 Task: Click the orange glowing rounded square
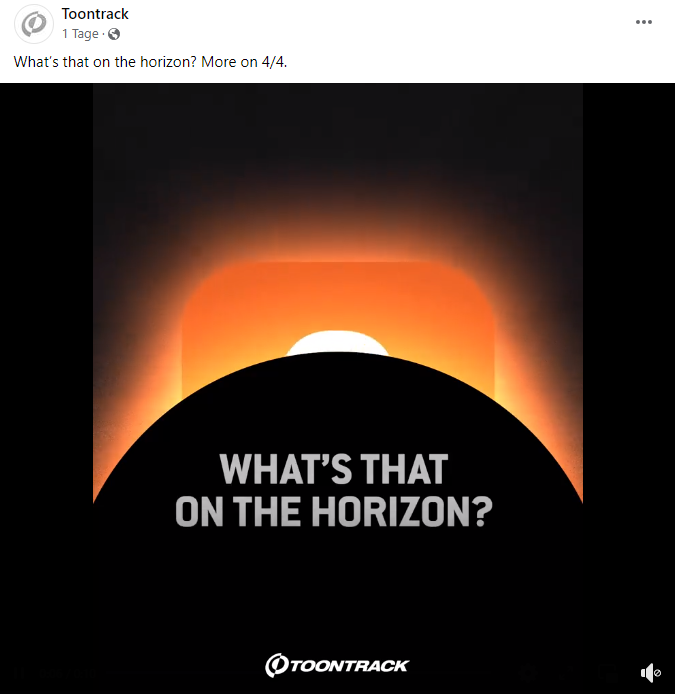click(x=338, y=301)
